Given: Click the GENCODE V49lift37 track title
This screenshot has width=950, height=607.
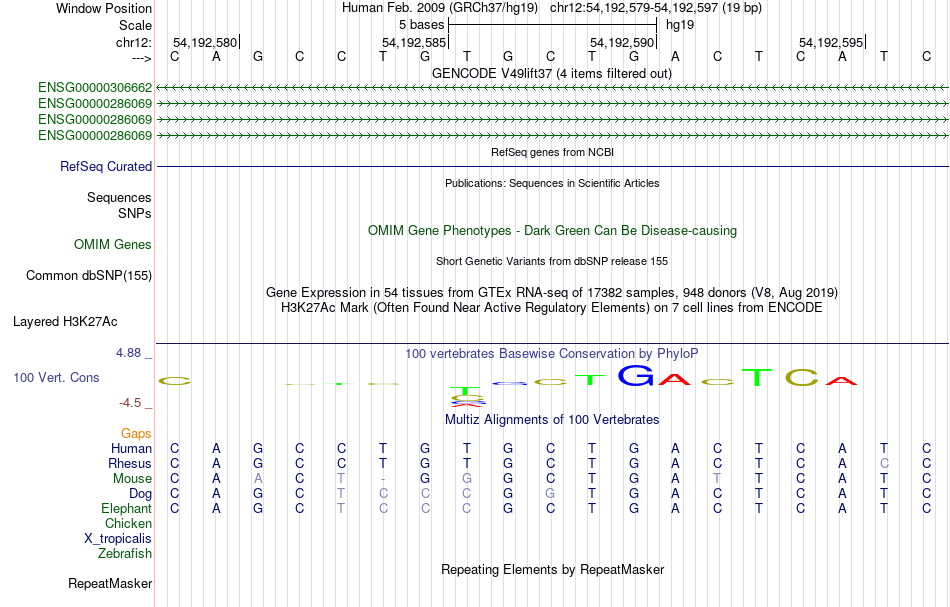Looking at the screenshot, I should pyautogui.click(x=552, y=74).
